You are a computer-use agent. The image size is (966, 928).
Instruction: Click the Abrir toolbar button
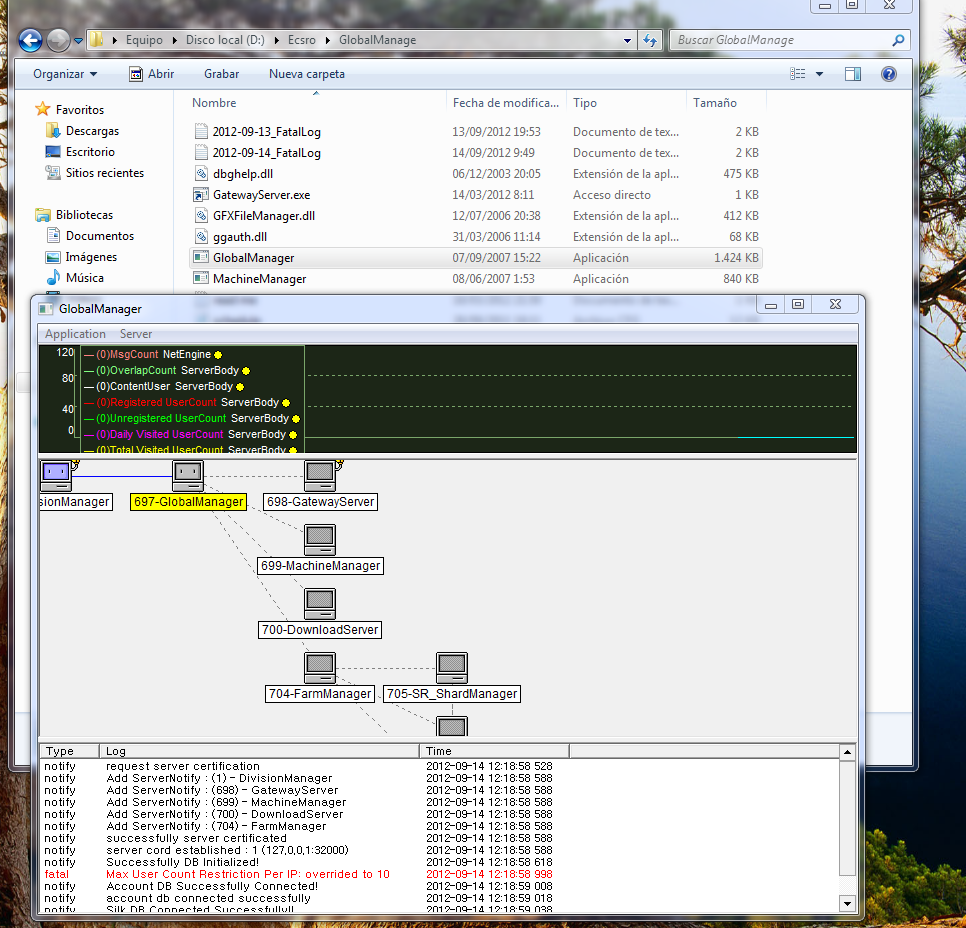pos(152,74)
